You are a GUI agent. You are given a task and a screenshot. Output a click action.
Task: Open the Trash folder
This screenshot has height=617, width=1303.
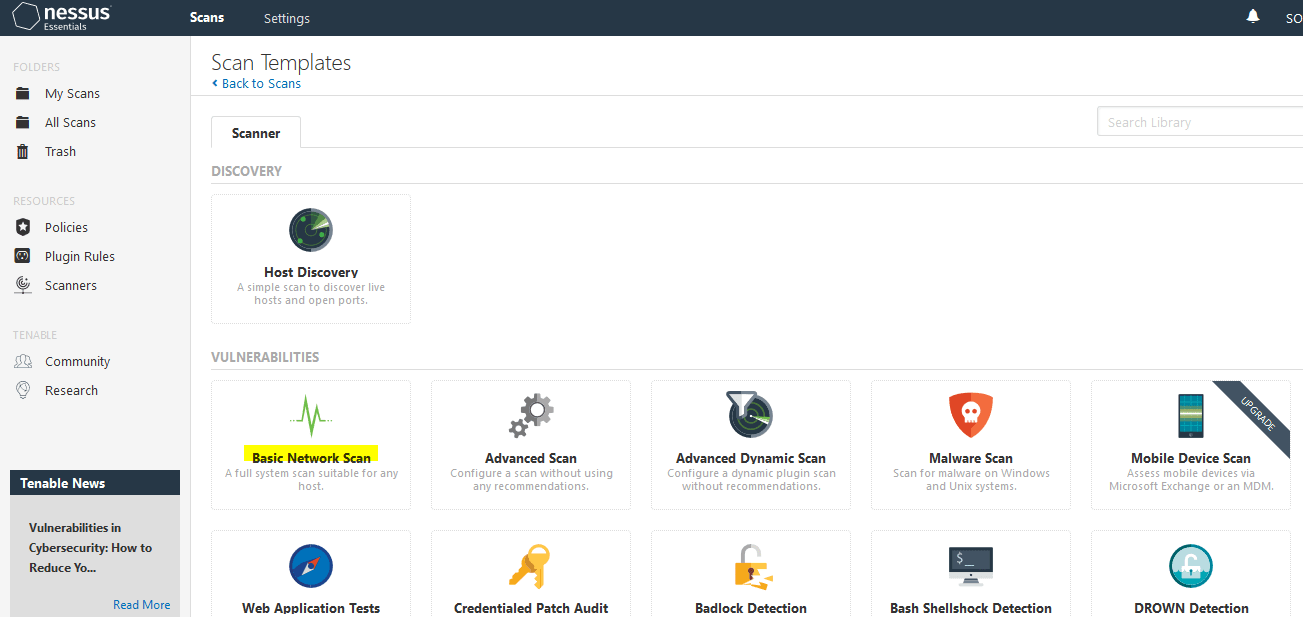point(60,151)
